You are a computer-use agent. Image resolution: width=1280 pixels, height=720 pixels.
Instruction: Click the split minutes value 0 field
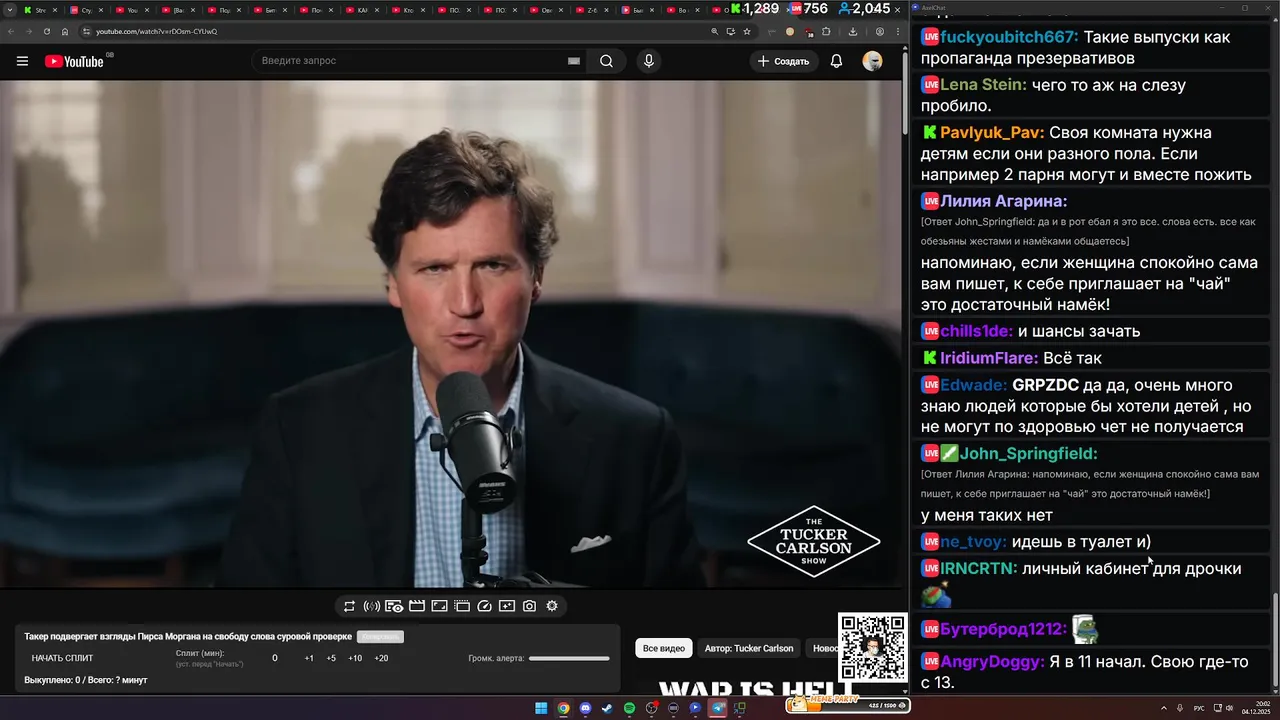275,658
